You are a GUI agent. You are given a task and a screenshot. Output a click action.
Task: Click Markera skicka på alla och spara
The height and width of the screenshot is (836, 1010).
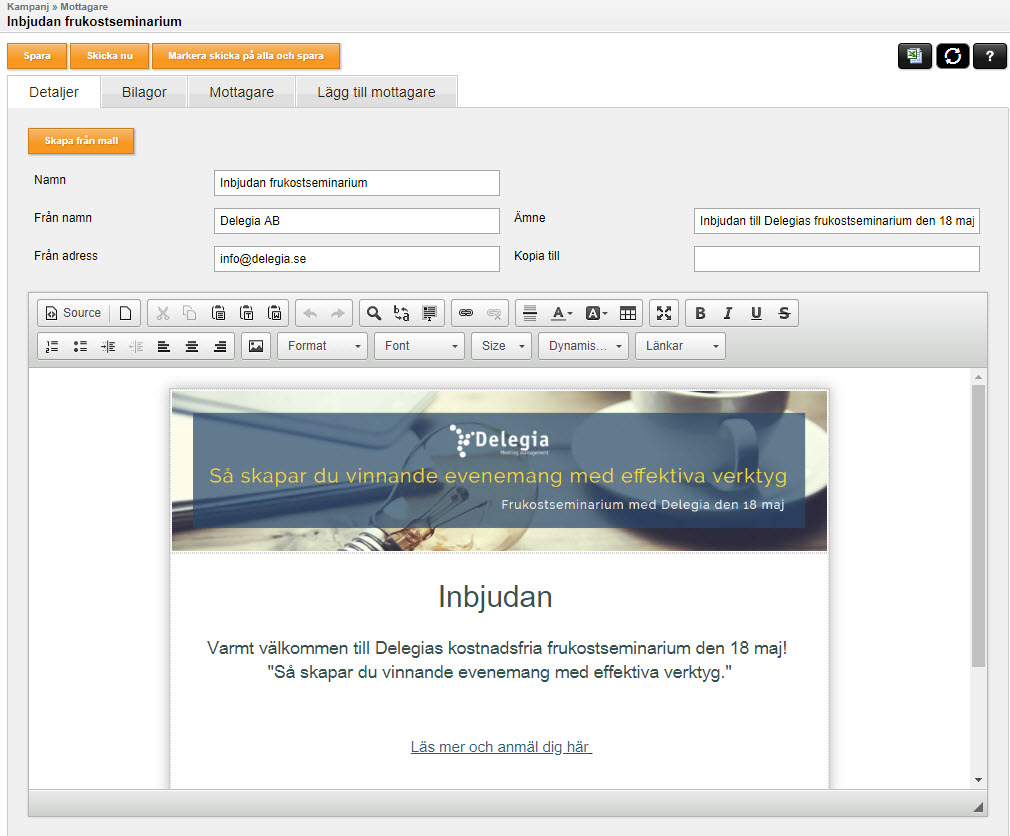(x=246, y=56)
